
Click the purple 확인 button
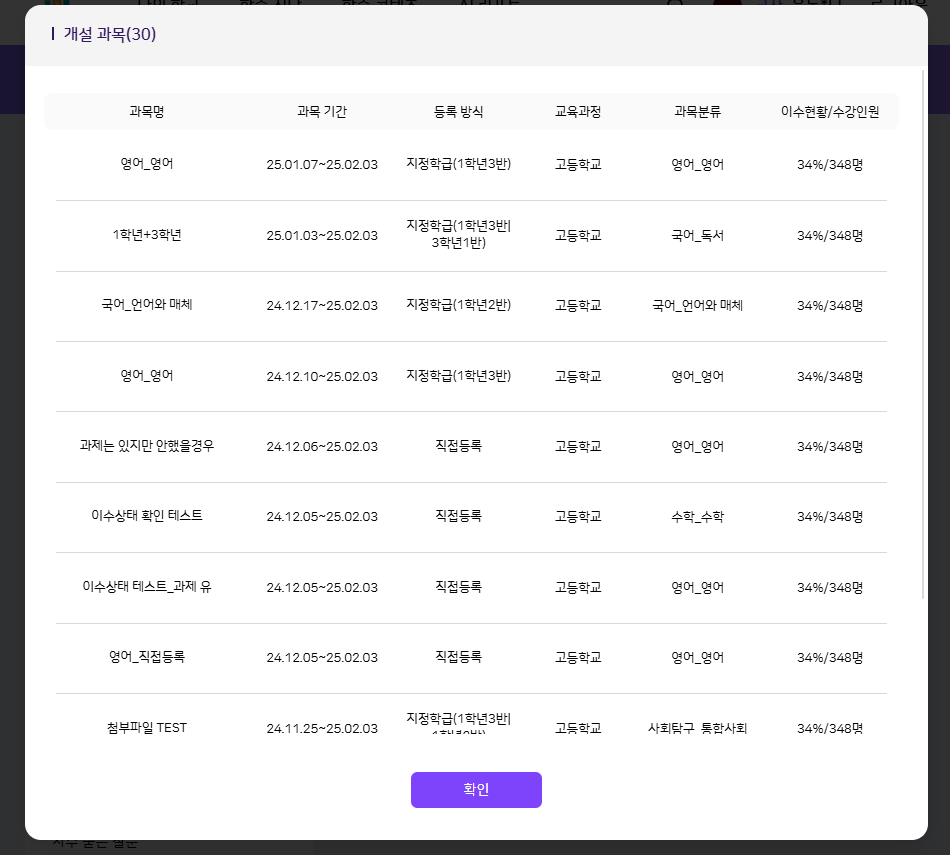(476, 789)
